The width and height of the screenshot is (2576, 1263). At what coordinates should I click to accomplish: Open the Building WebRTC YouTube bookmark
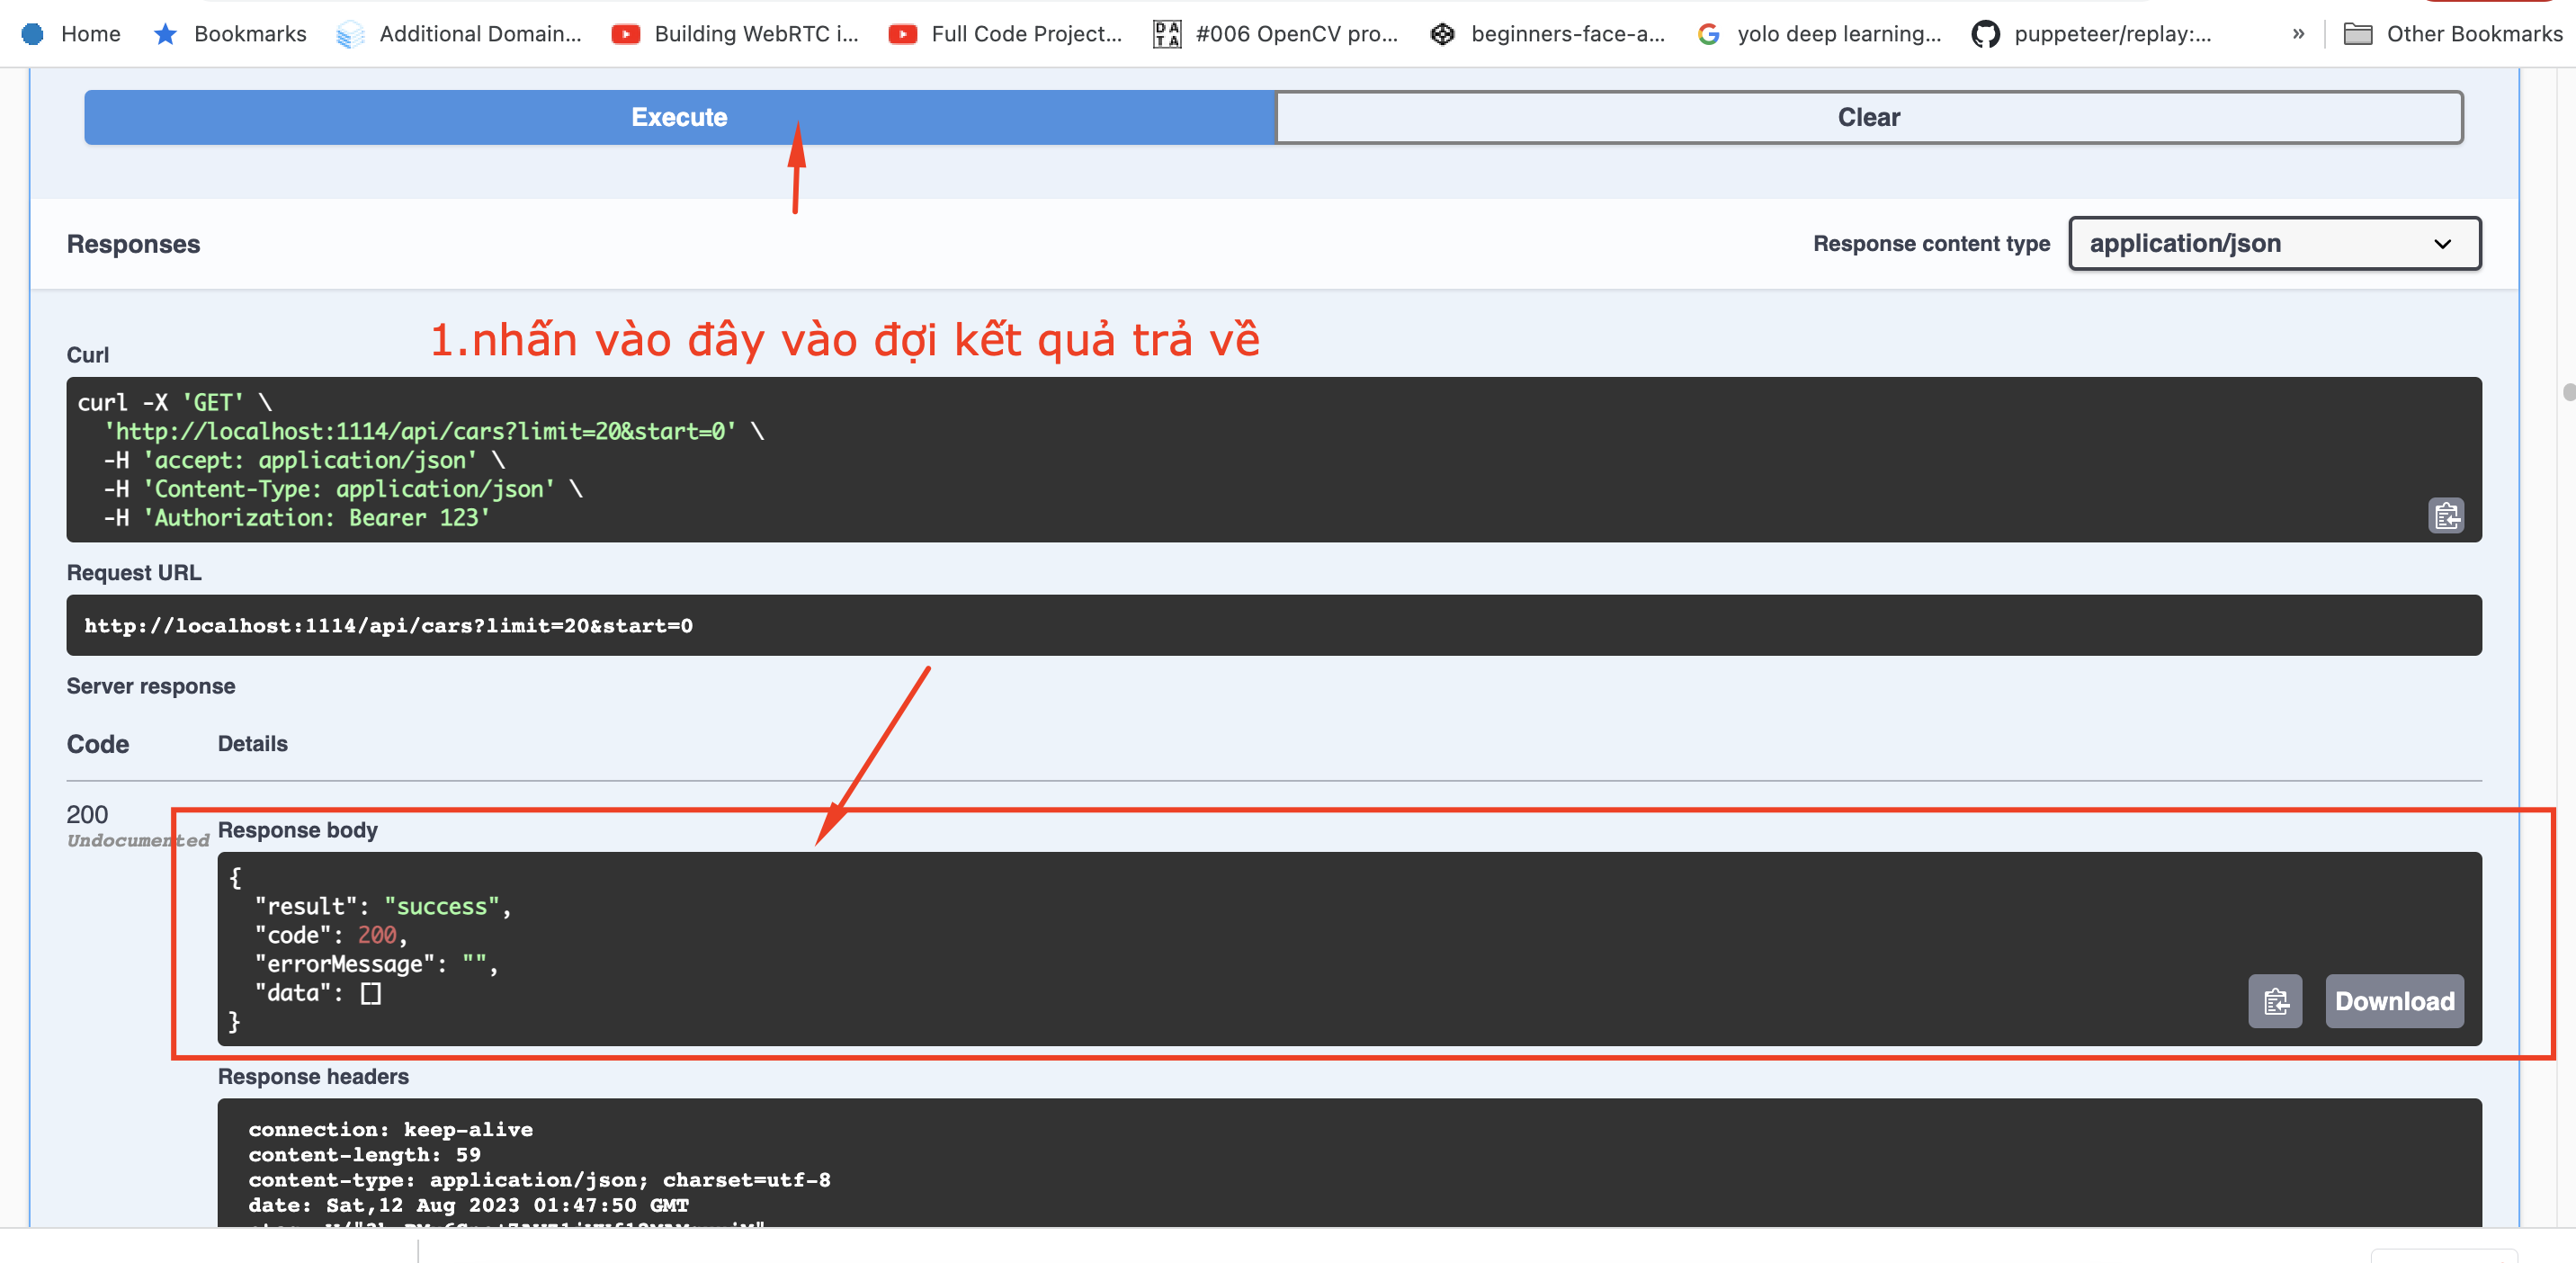coord(735,34)
